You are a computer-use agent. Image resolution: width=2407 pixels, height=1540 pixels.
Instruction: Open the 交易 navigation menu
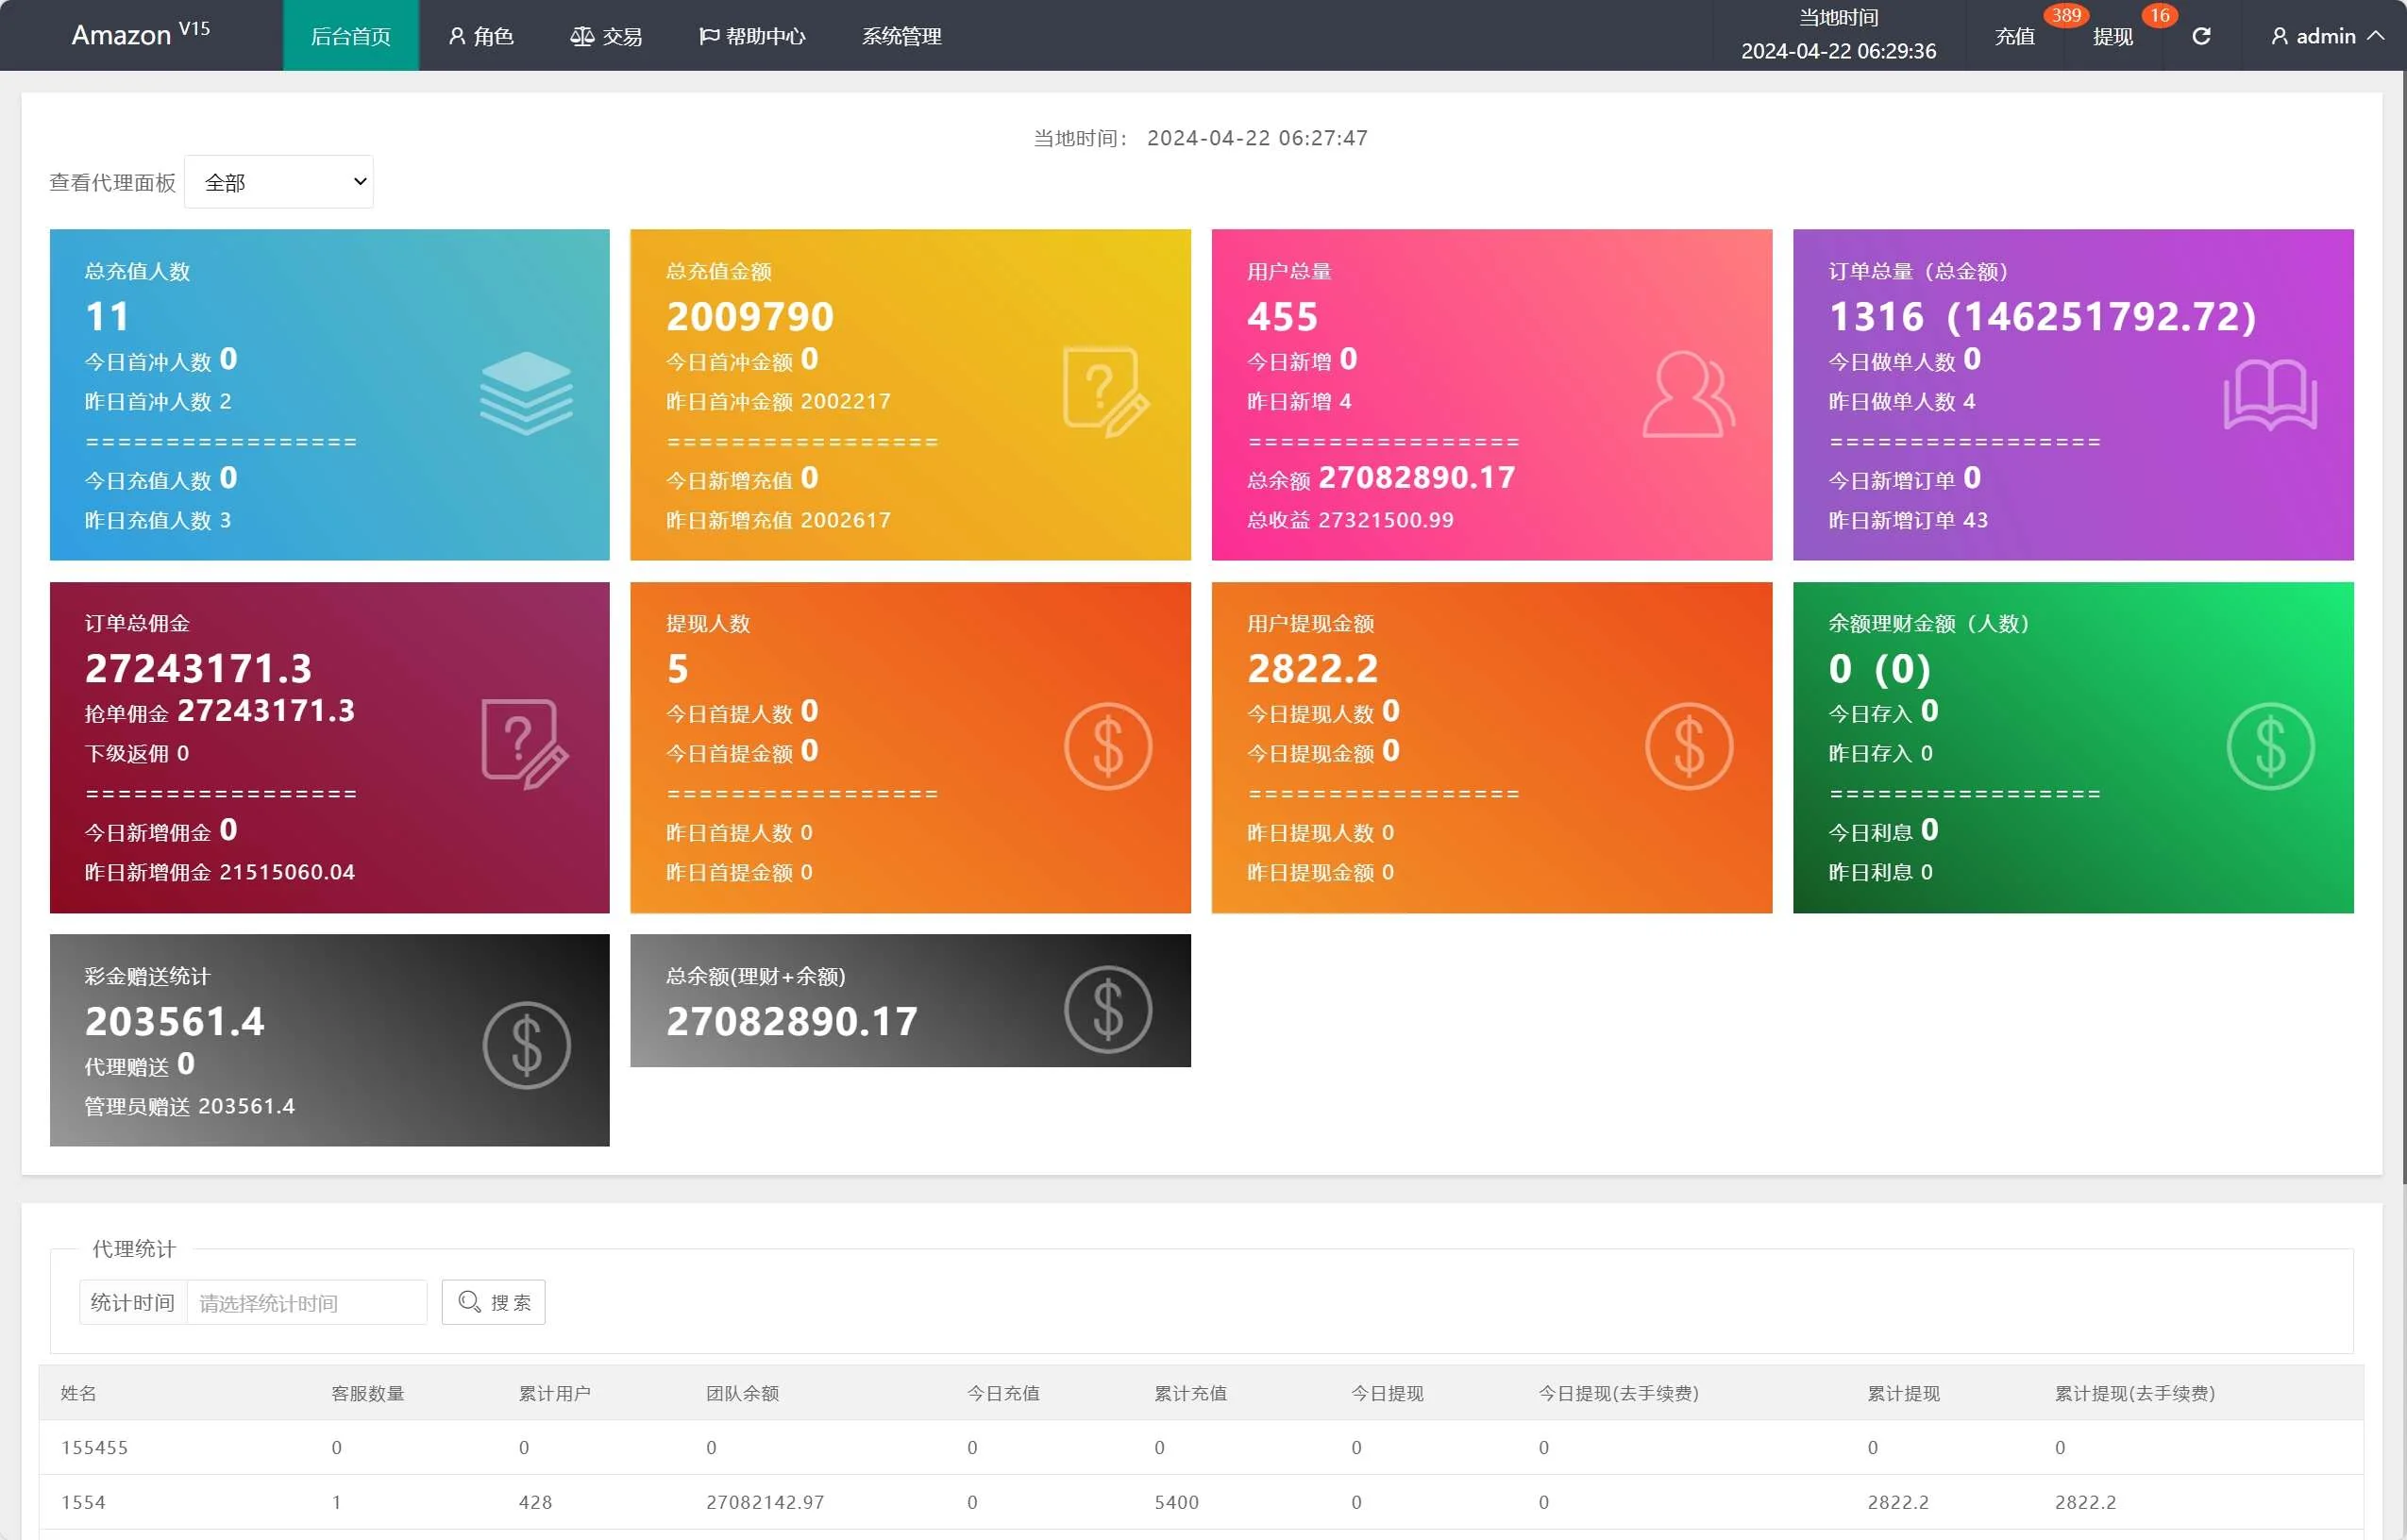click(606, 36)
